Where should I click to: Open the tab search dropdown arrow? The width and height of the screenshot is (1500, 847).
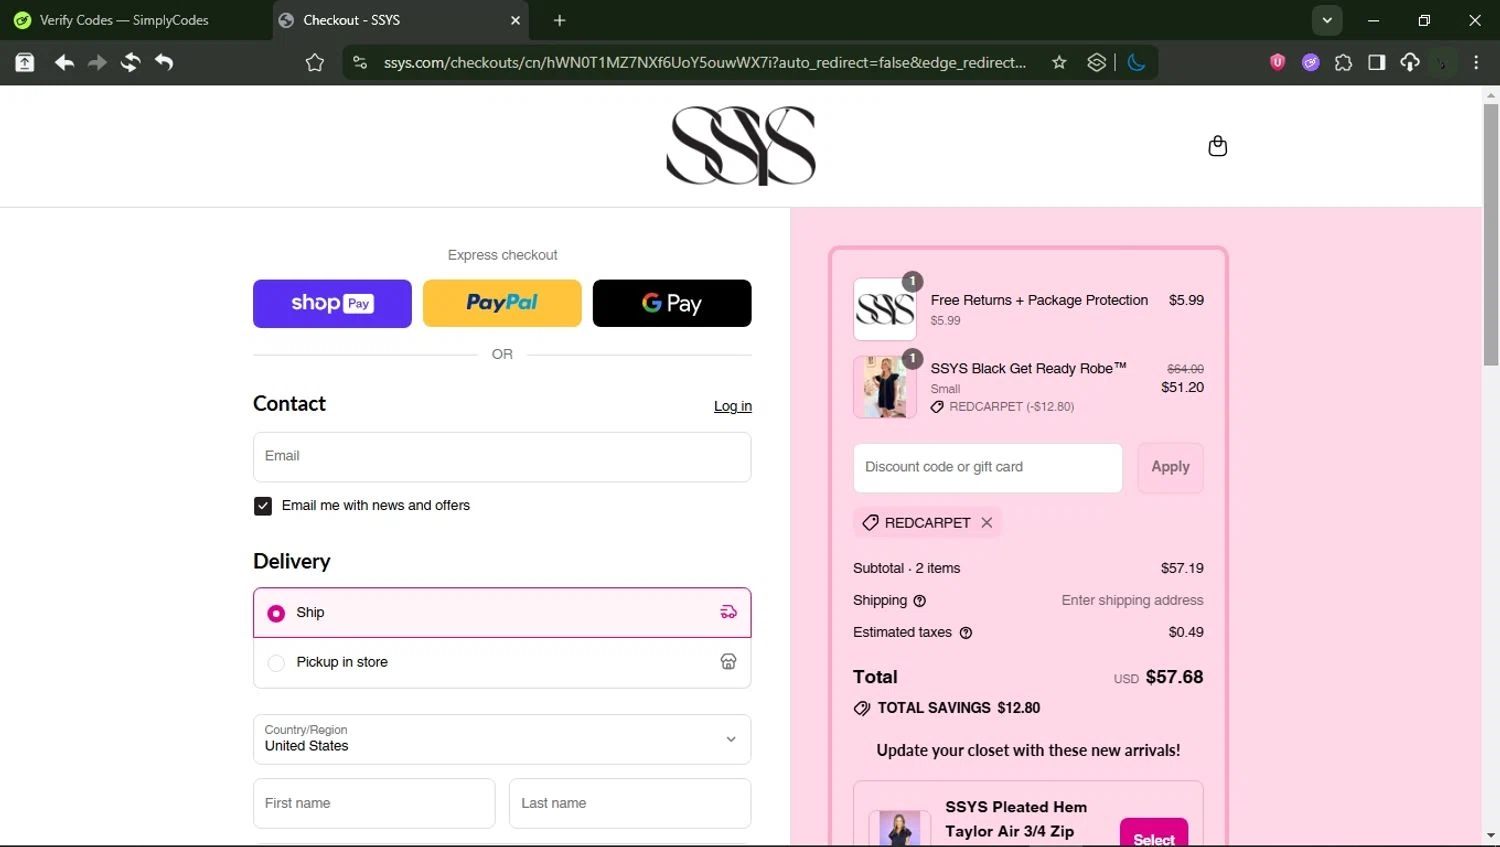tap(1327, 20)
